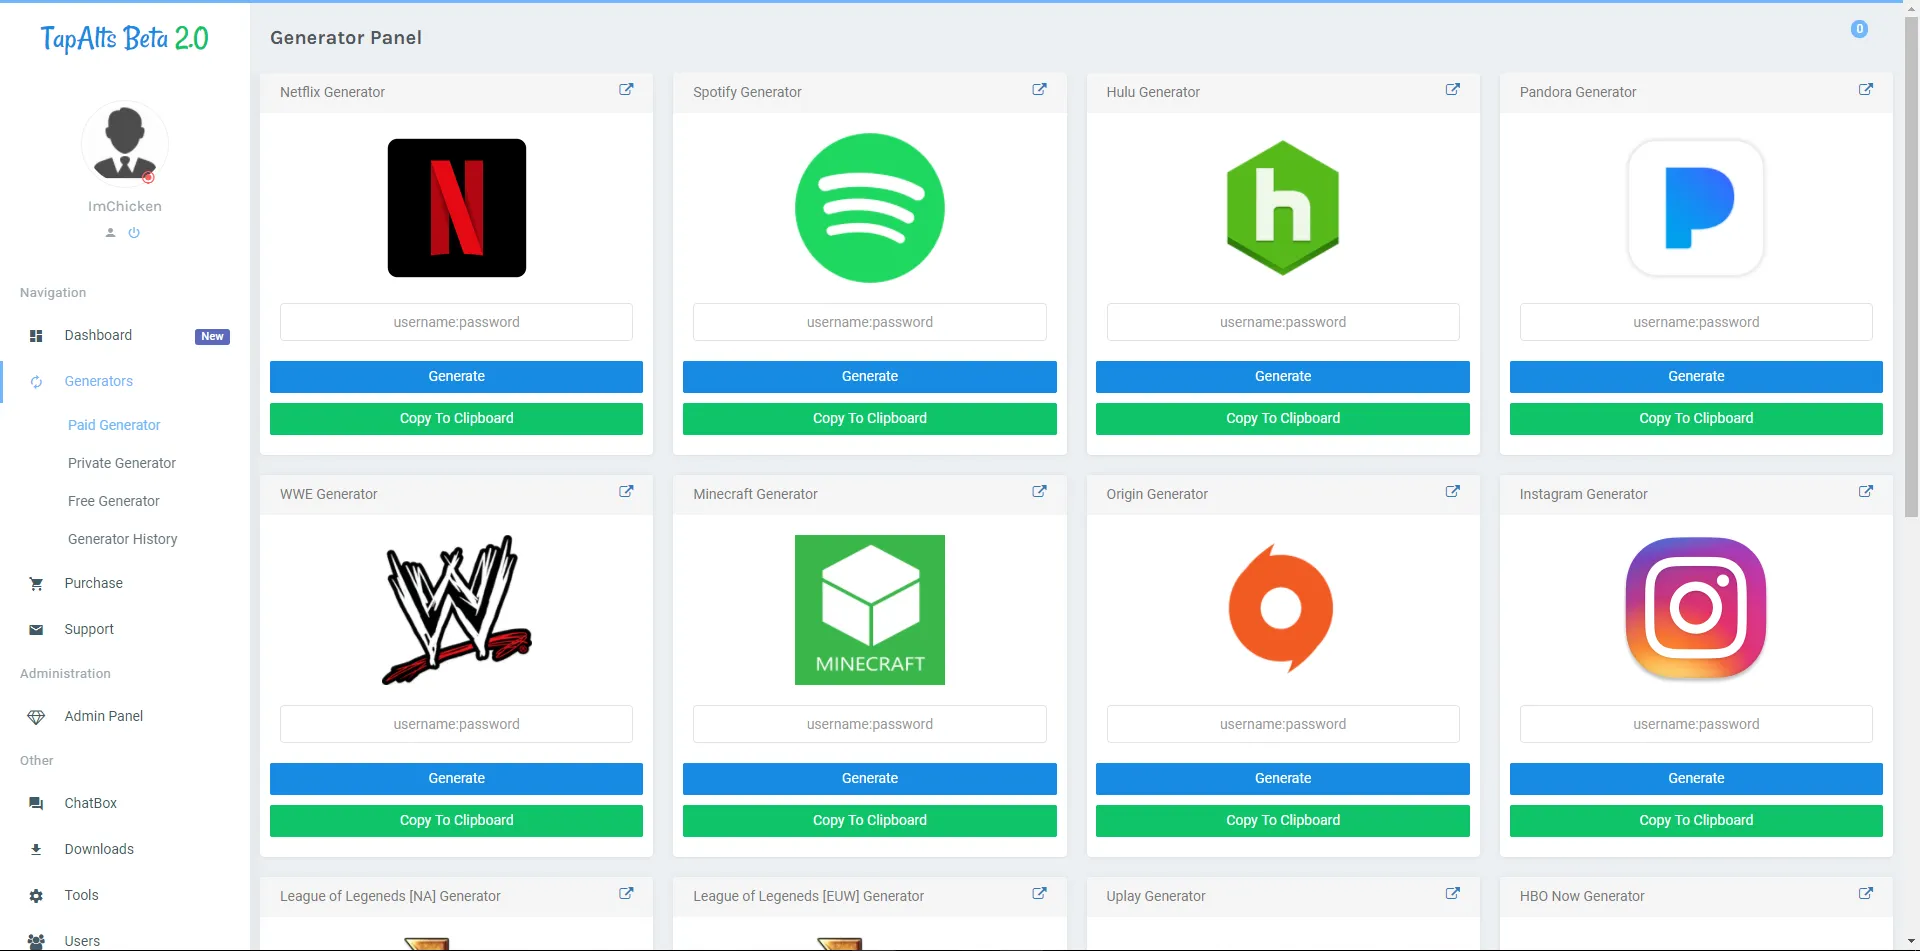Open the Dashboard page
Image resolution: width=1920 pixels, height=951 pixels.
click(98, 335)
